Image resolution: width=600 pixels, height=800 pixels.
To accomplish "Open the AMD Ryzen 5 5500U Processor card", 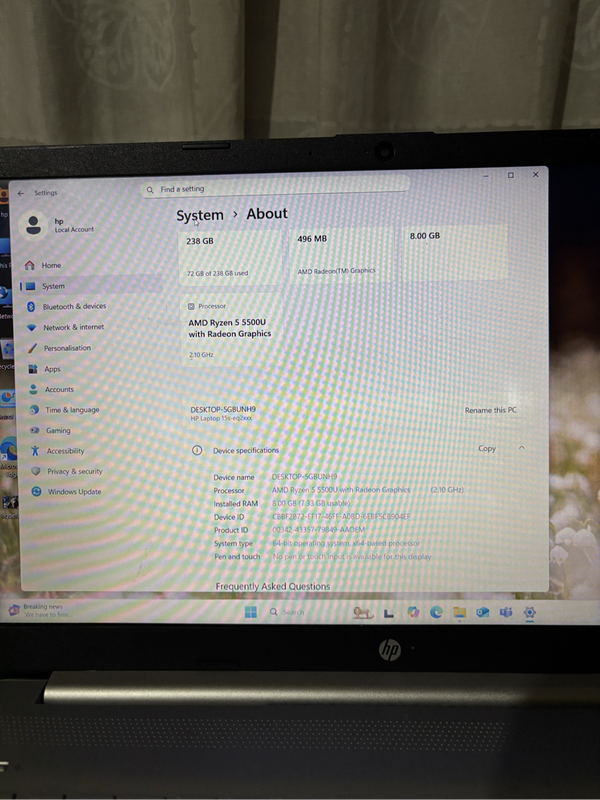I will (x=232, y=330).
